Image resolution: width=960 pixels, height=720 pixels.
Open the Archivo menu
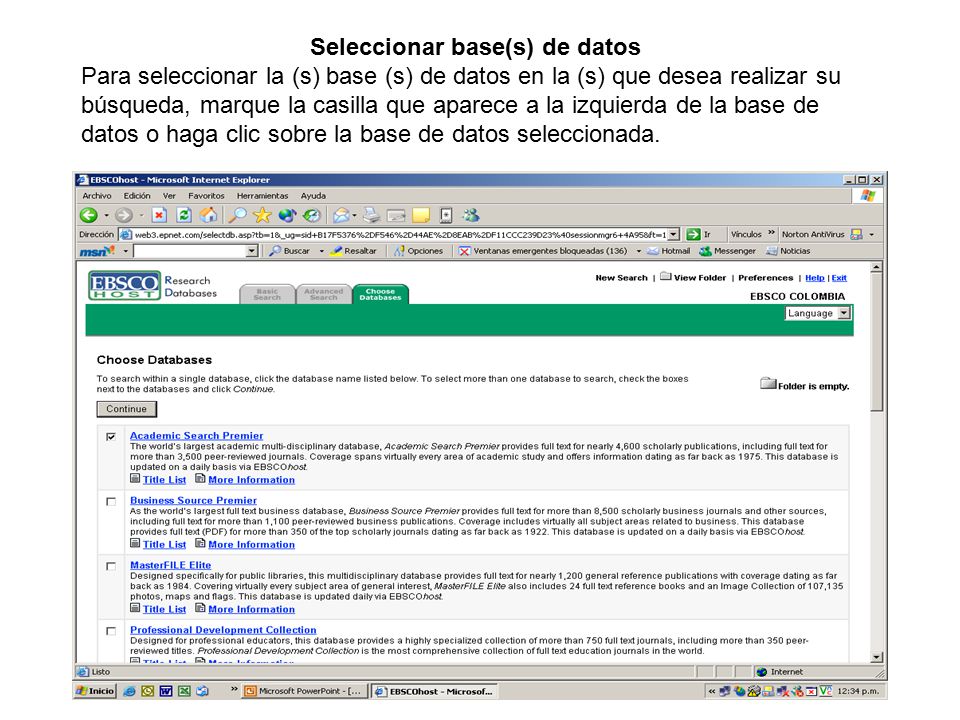coord(97,196)
